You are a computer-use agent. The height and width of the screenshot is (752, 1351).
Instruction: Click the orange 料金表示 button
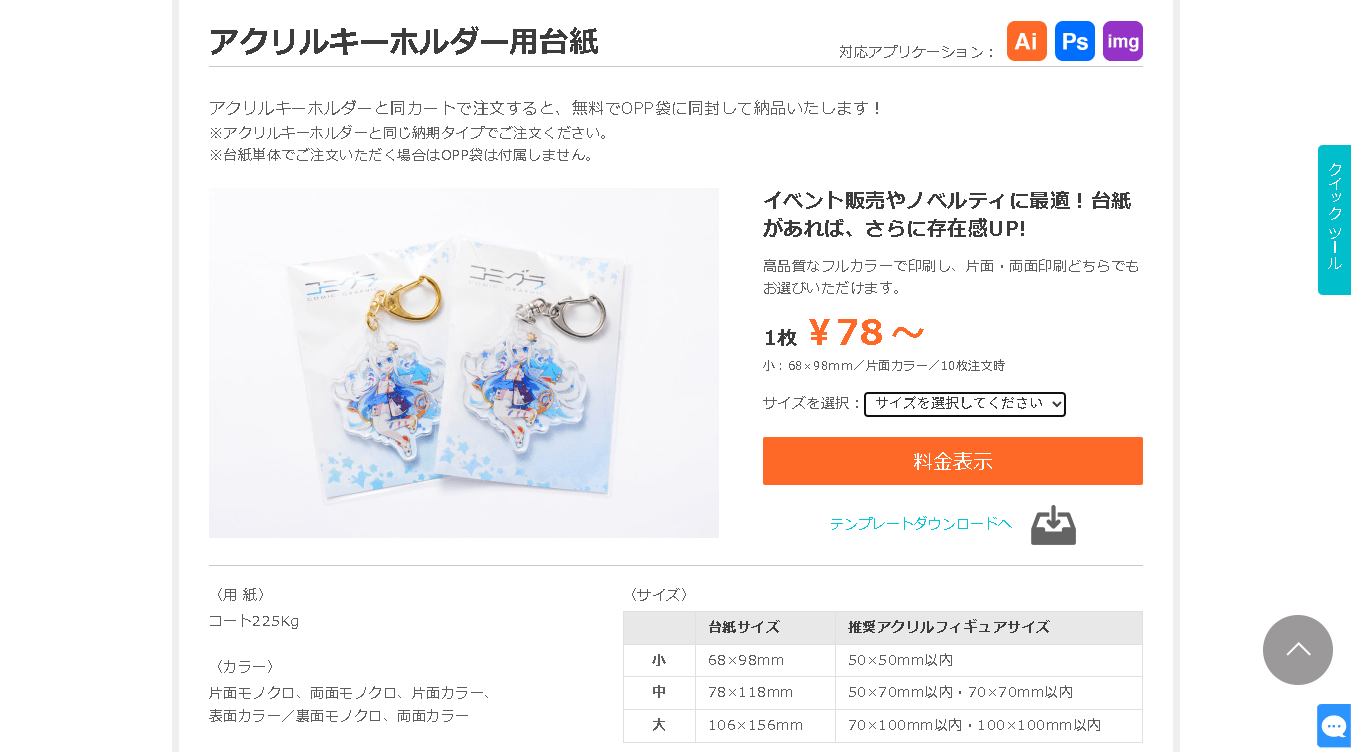coord(953,461)
